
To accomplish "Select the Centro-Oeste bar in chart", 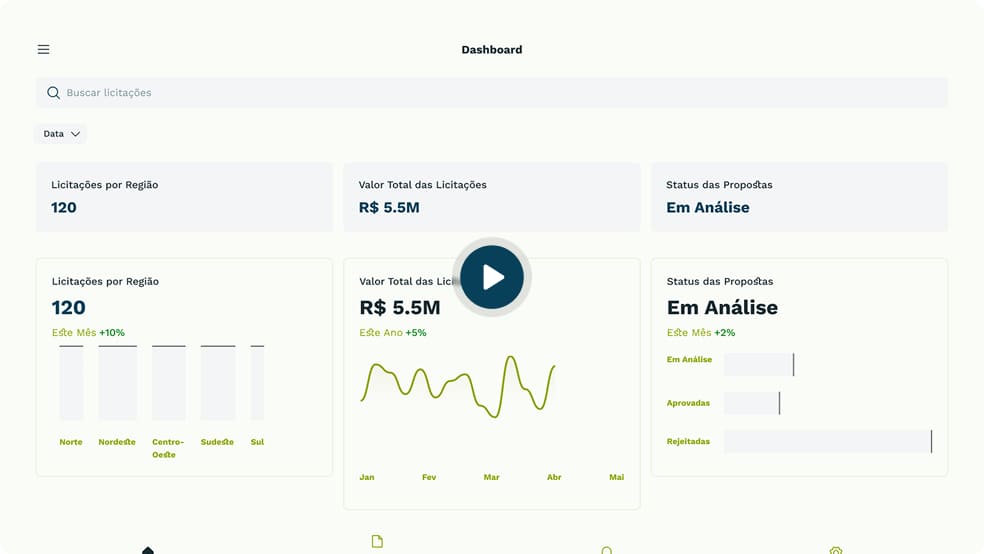I will [x=168, y=383].
